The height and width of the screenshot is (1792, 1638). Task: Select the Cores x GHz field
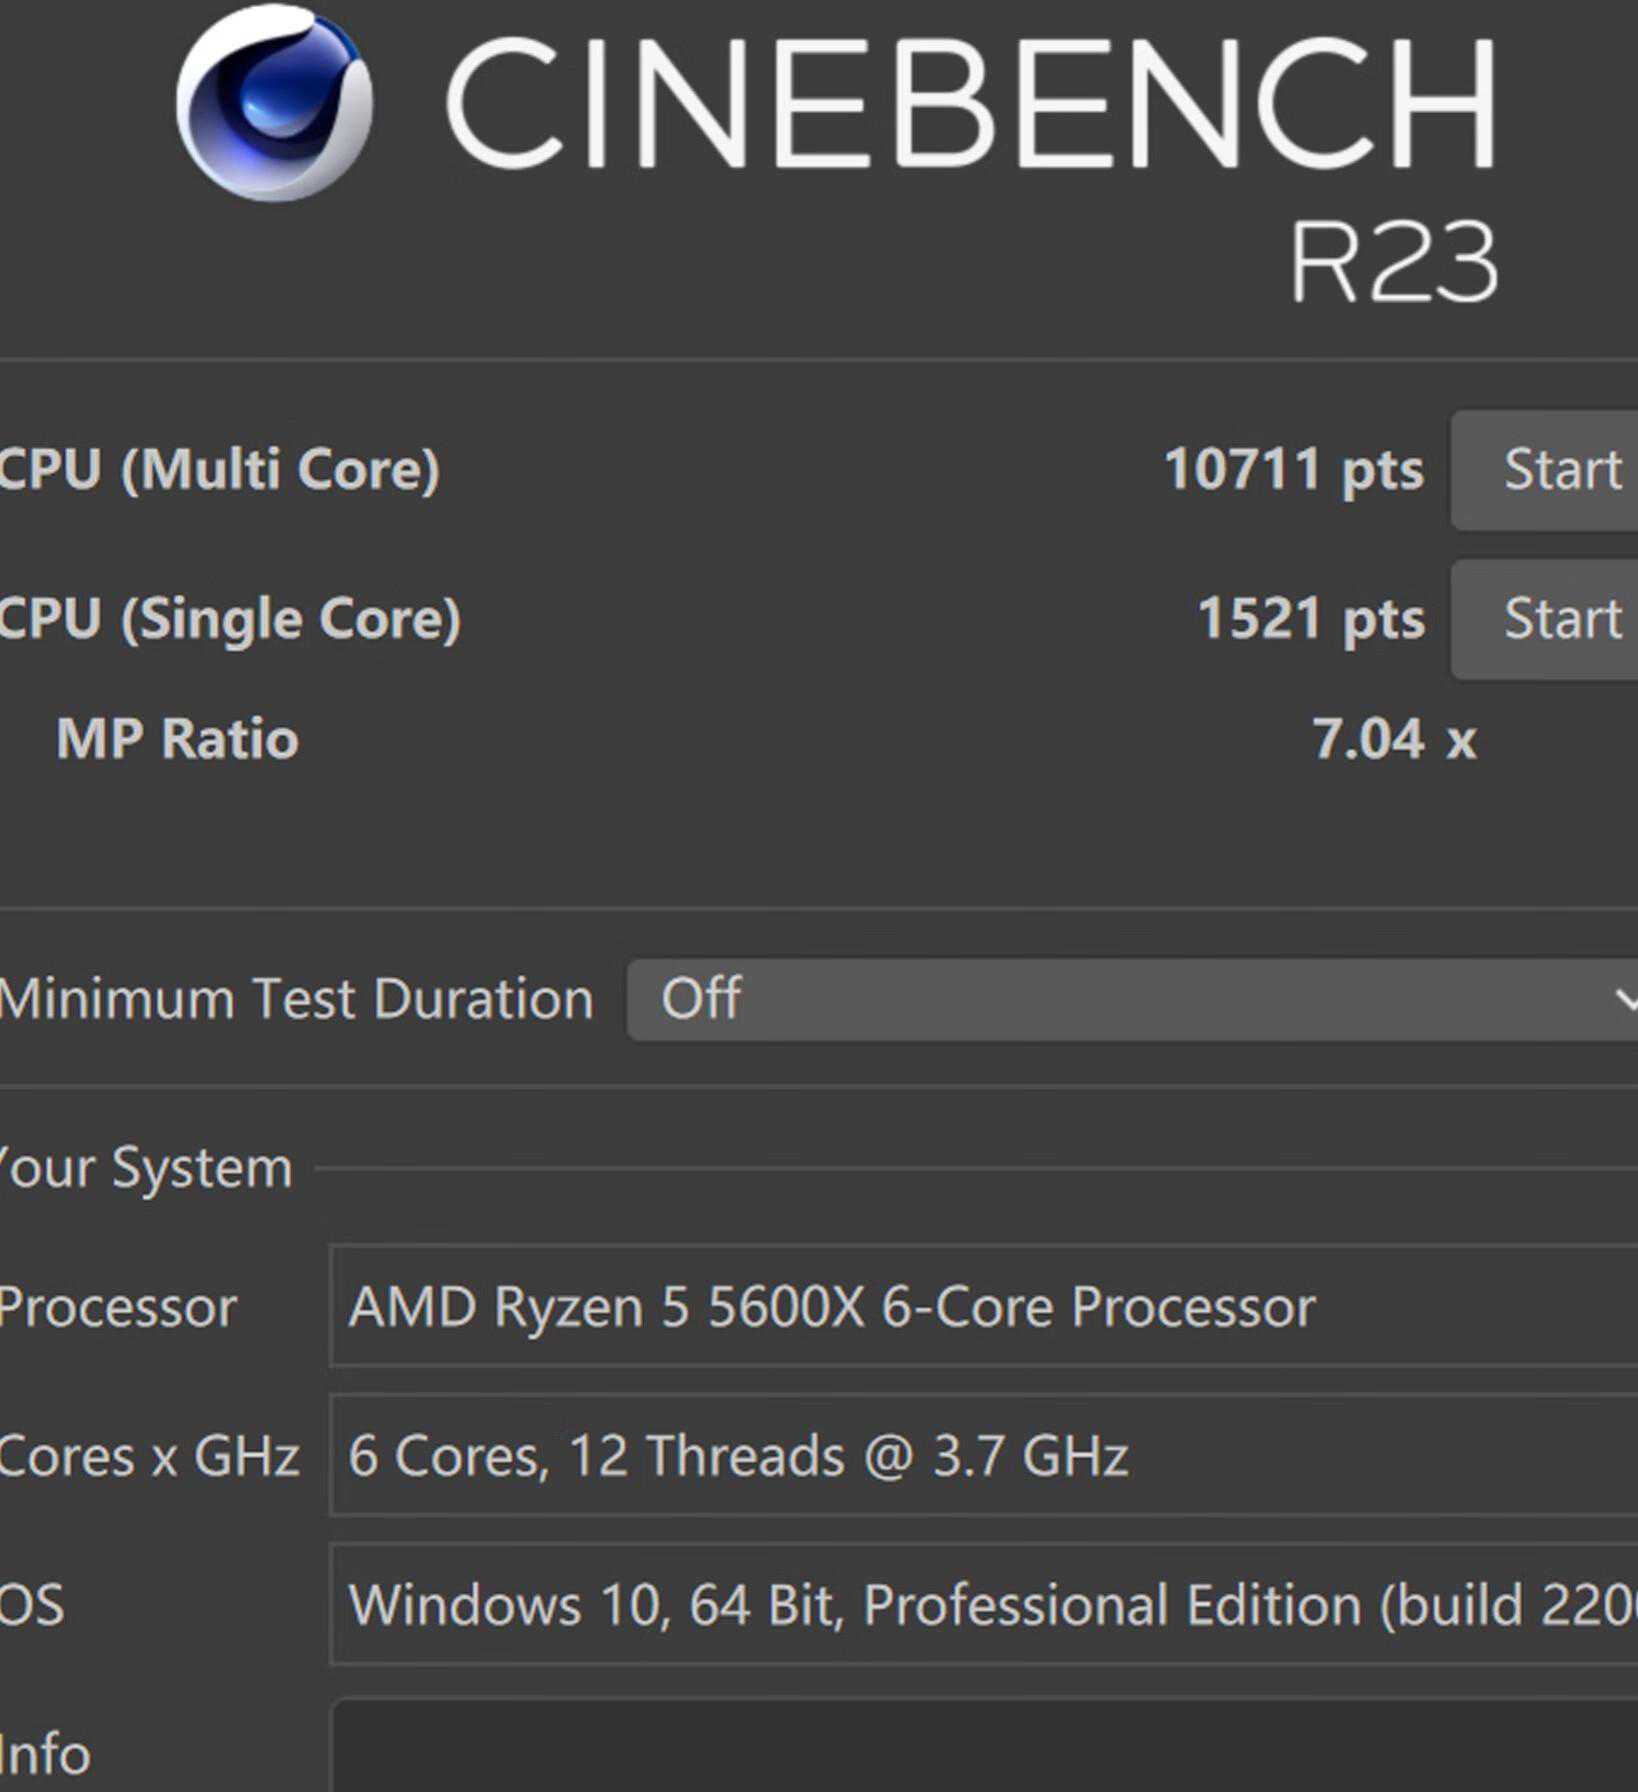(x=980, y=1455)
